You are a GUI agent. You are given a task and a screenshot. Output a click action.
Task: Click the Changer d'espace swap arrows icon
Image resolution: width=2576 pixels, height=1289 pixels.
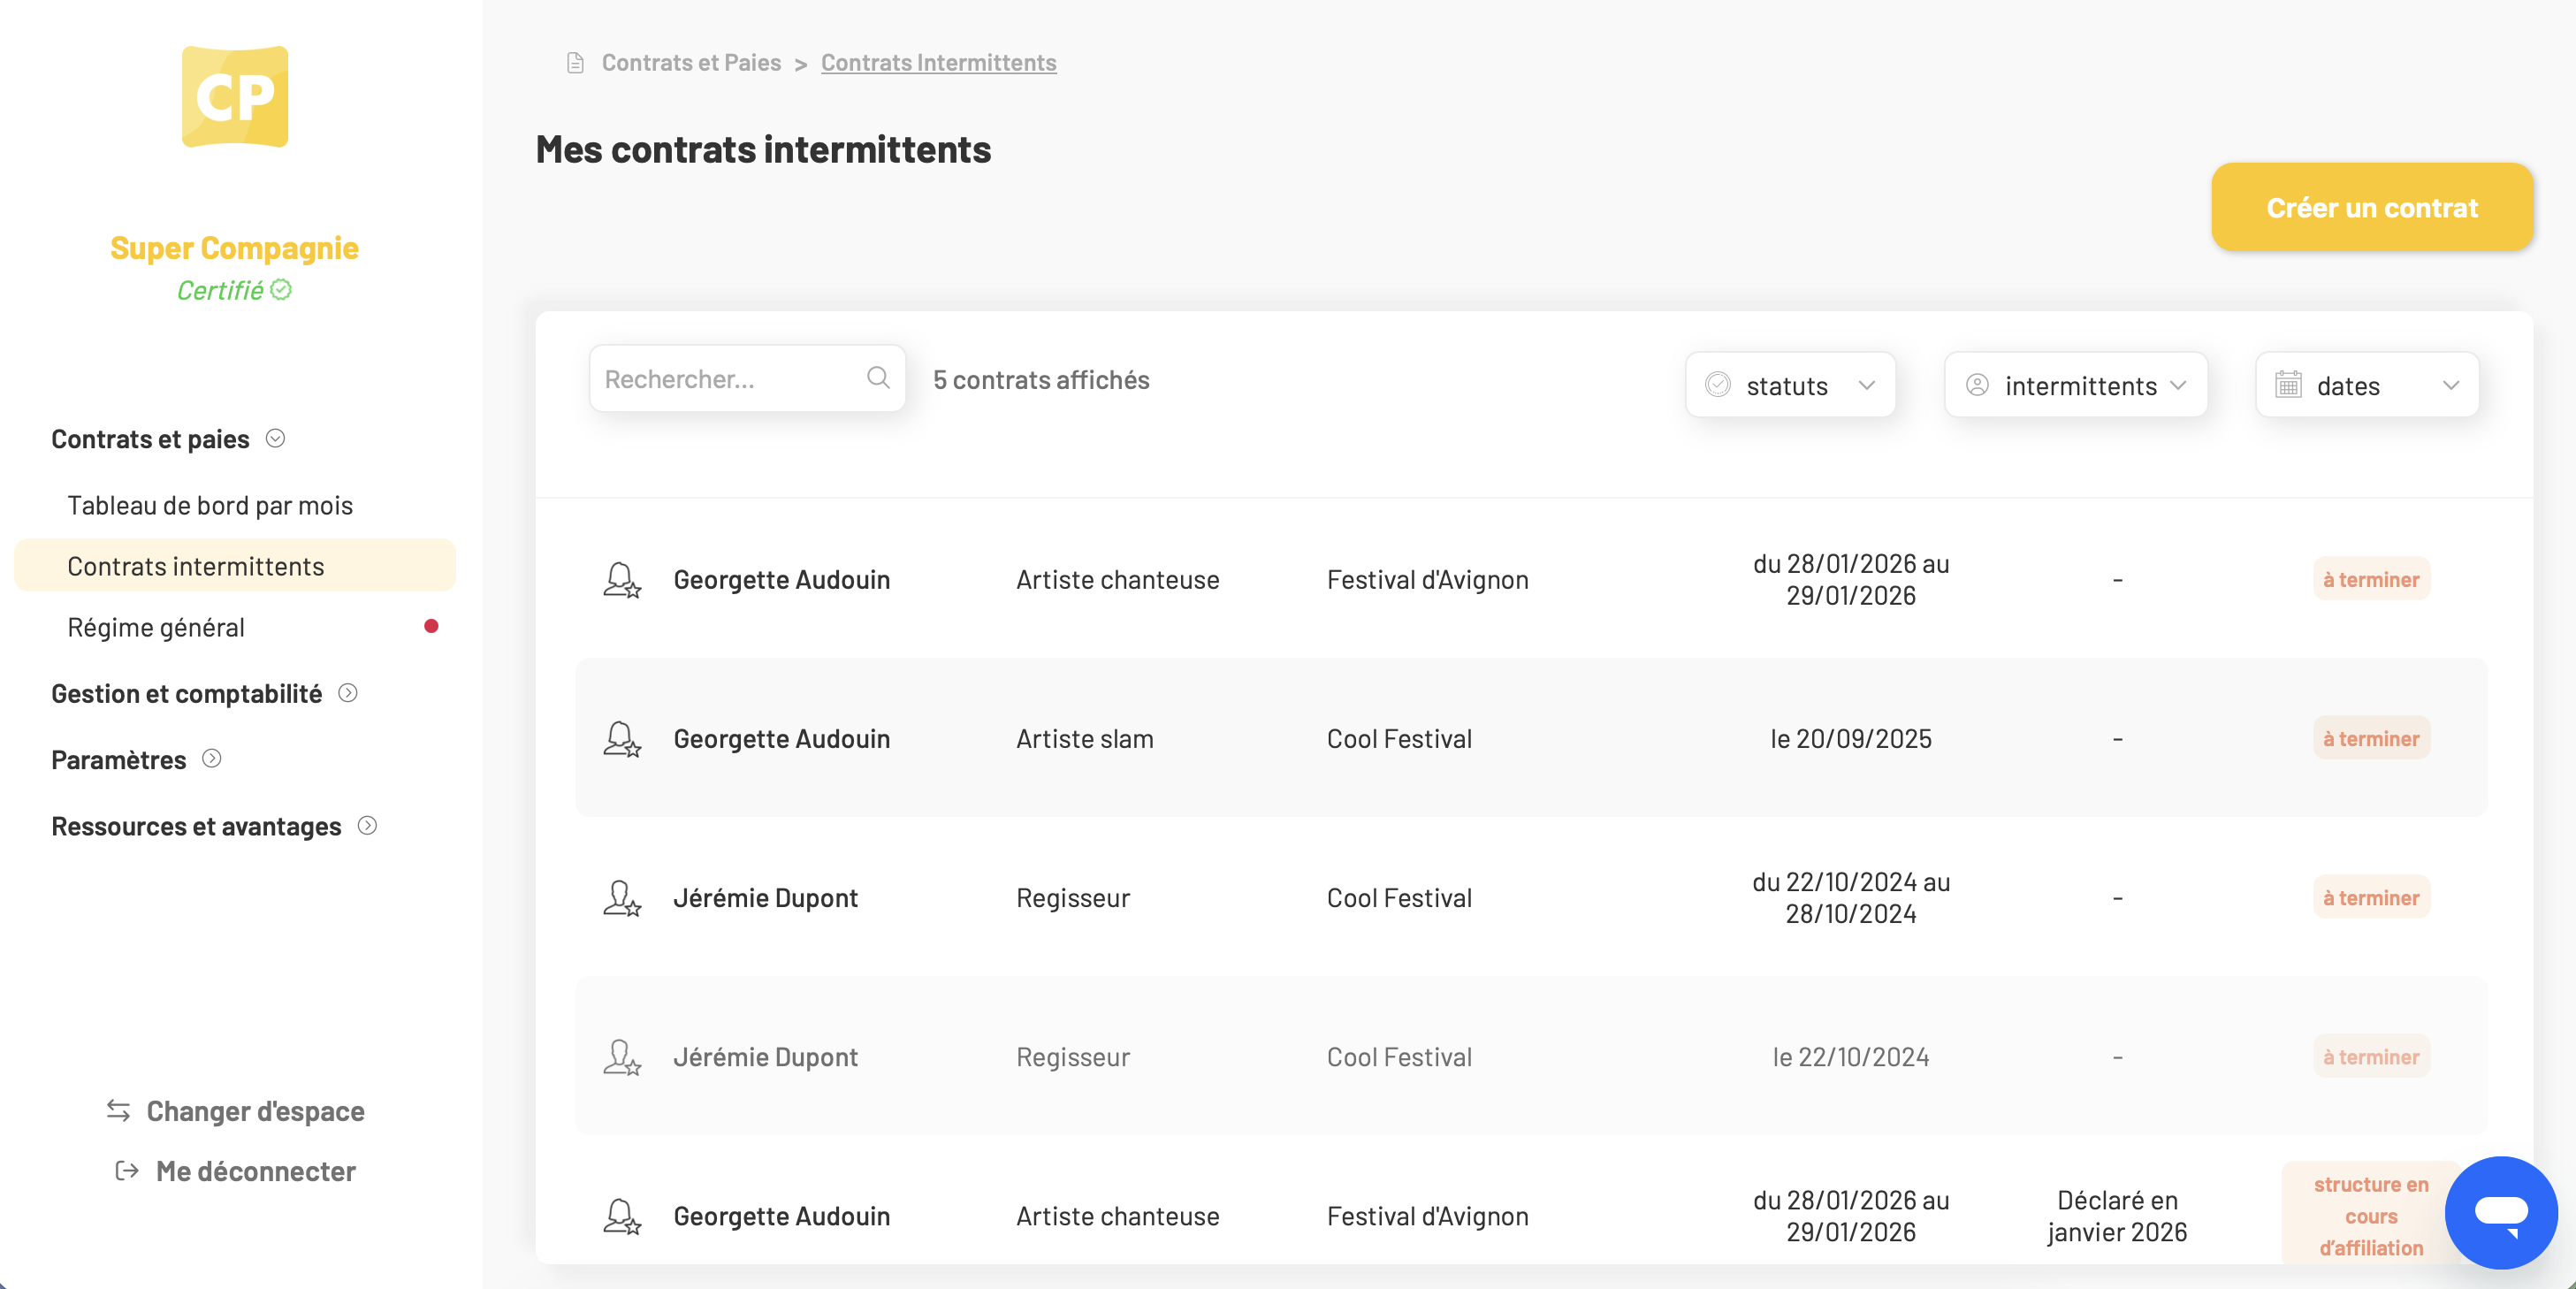[119, 1110]
